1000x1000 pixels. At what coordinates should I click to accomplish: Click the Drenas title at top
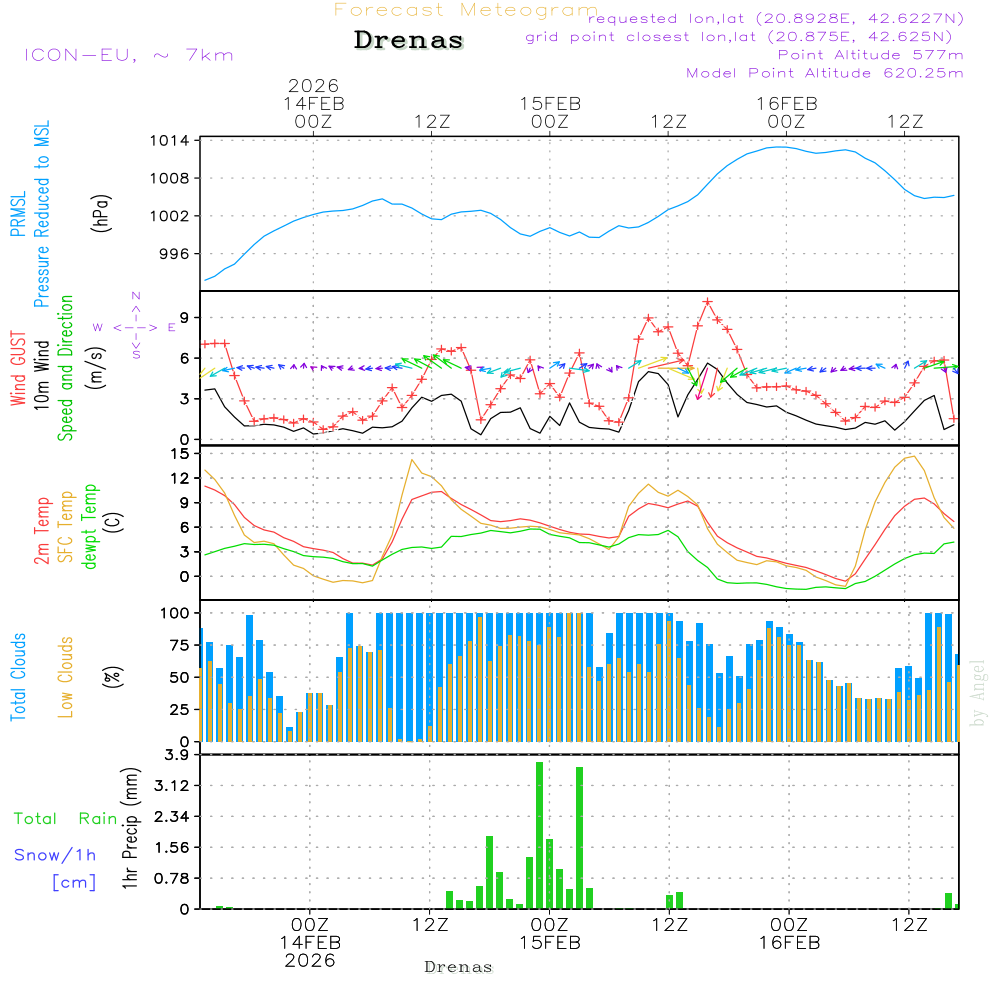pyautogui.click(x=409, y=41)
